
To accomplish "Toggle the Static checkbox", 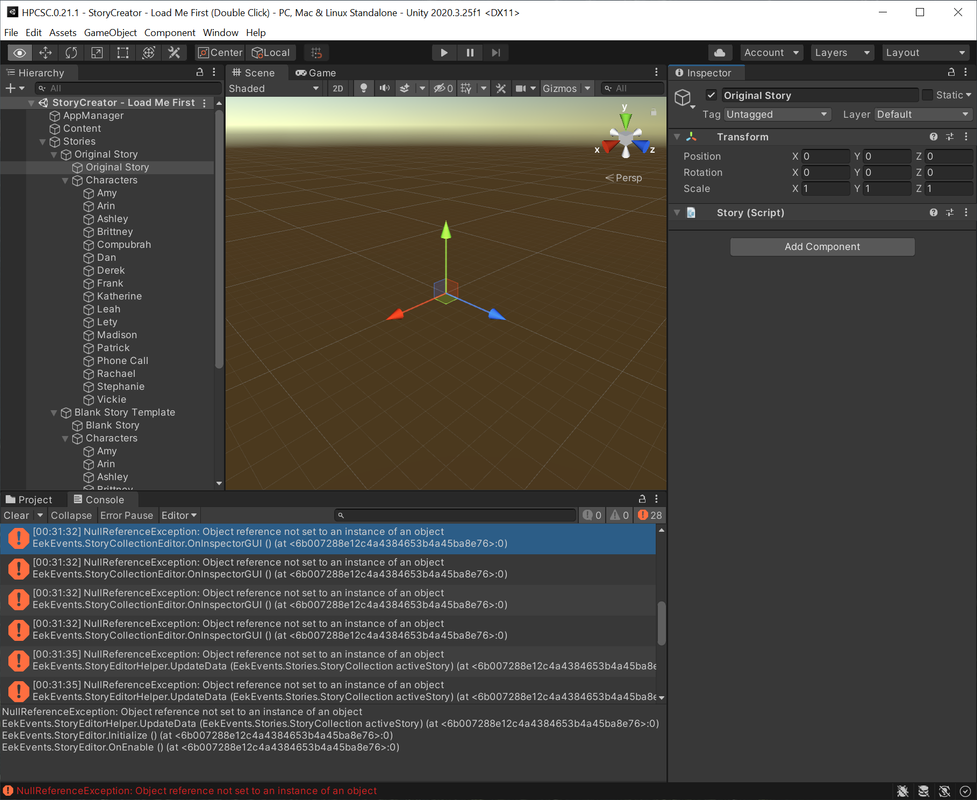I will click(927, 95).
